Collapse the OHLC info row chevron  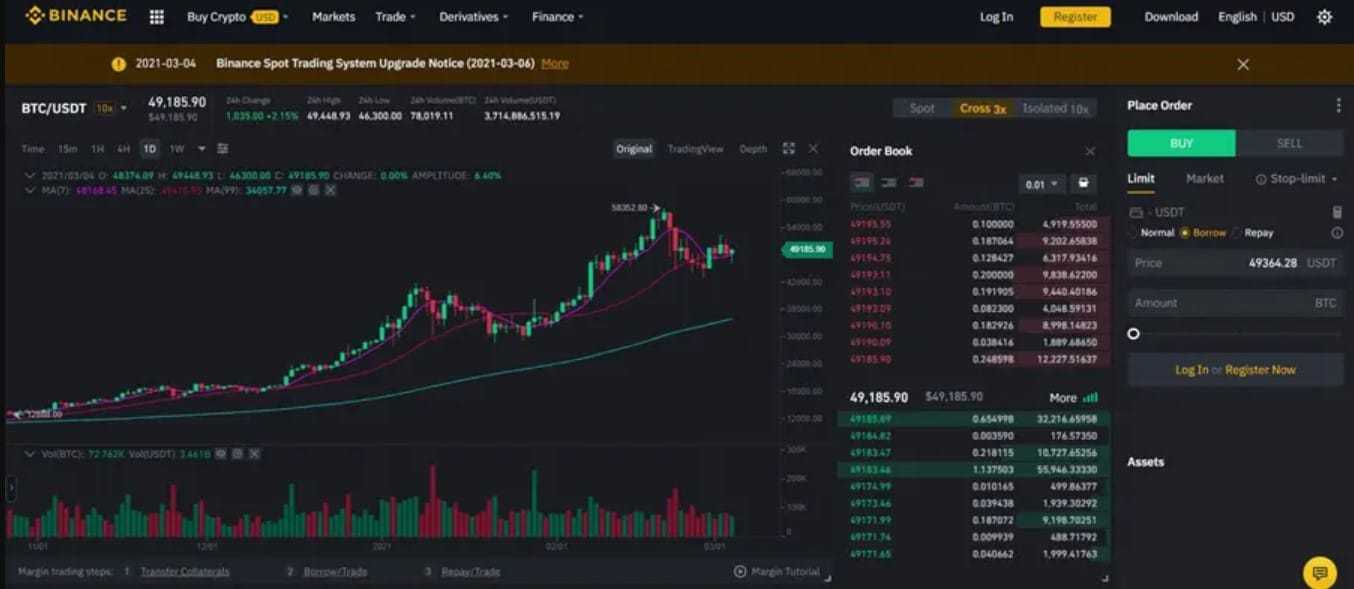pyautogui.click(x=29, y=176)
